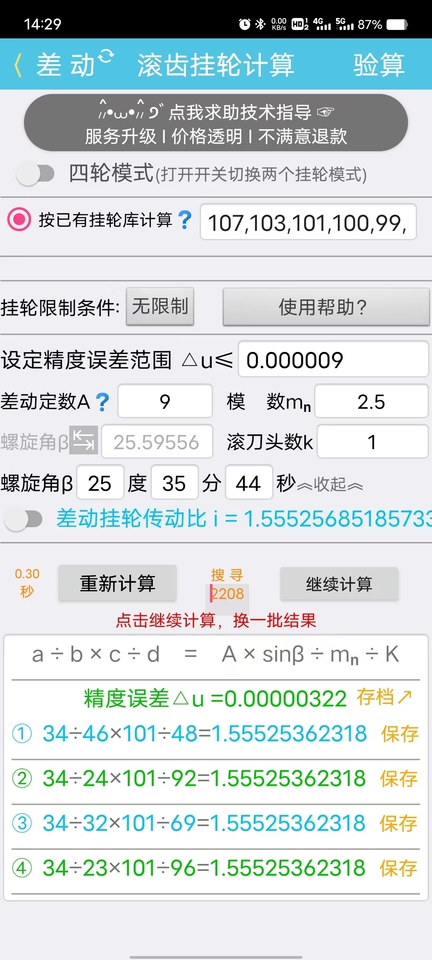Viewport: 432px width, 960px height.
Task: Open help icon beside 按已有挂轮库计算
Action: (185, 220)
